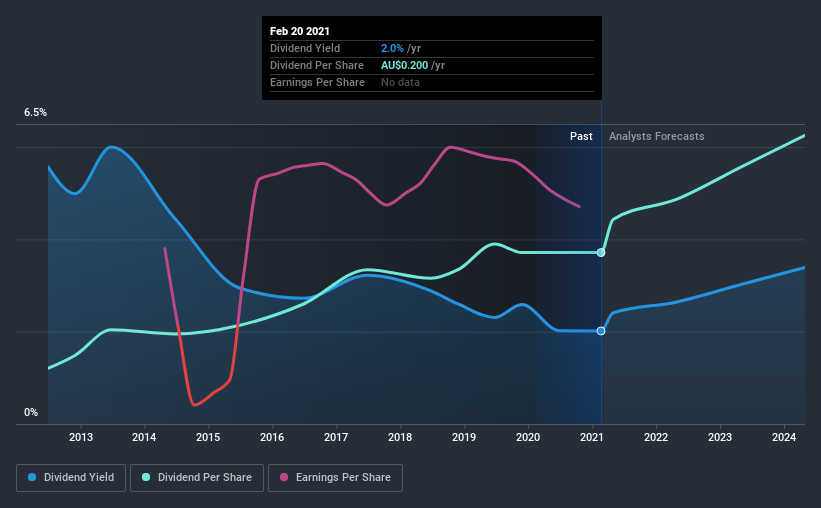Click the red trough of the earnings line

(195, 404)
